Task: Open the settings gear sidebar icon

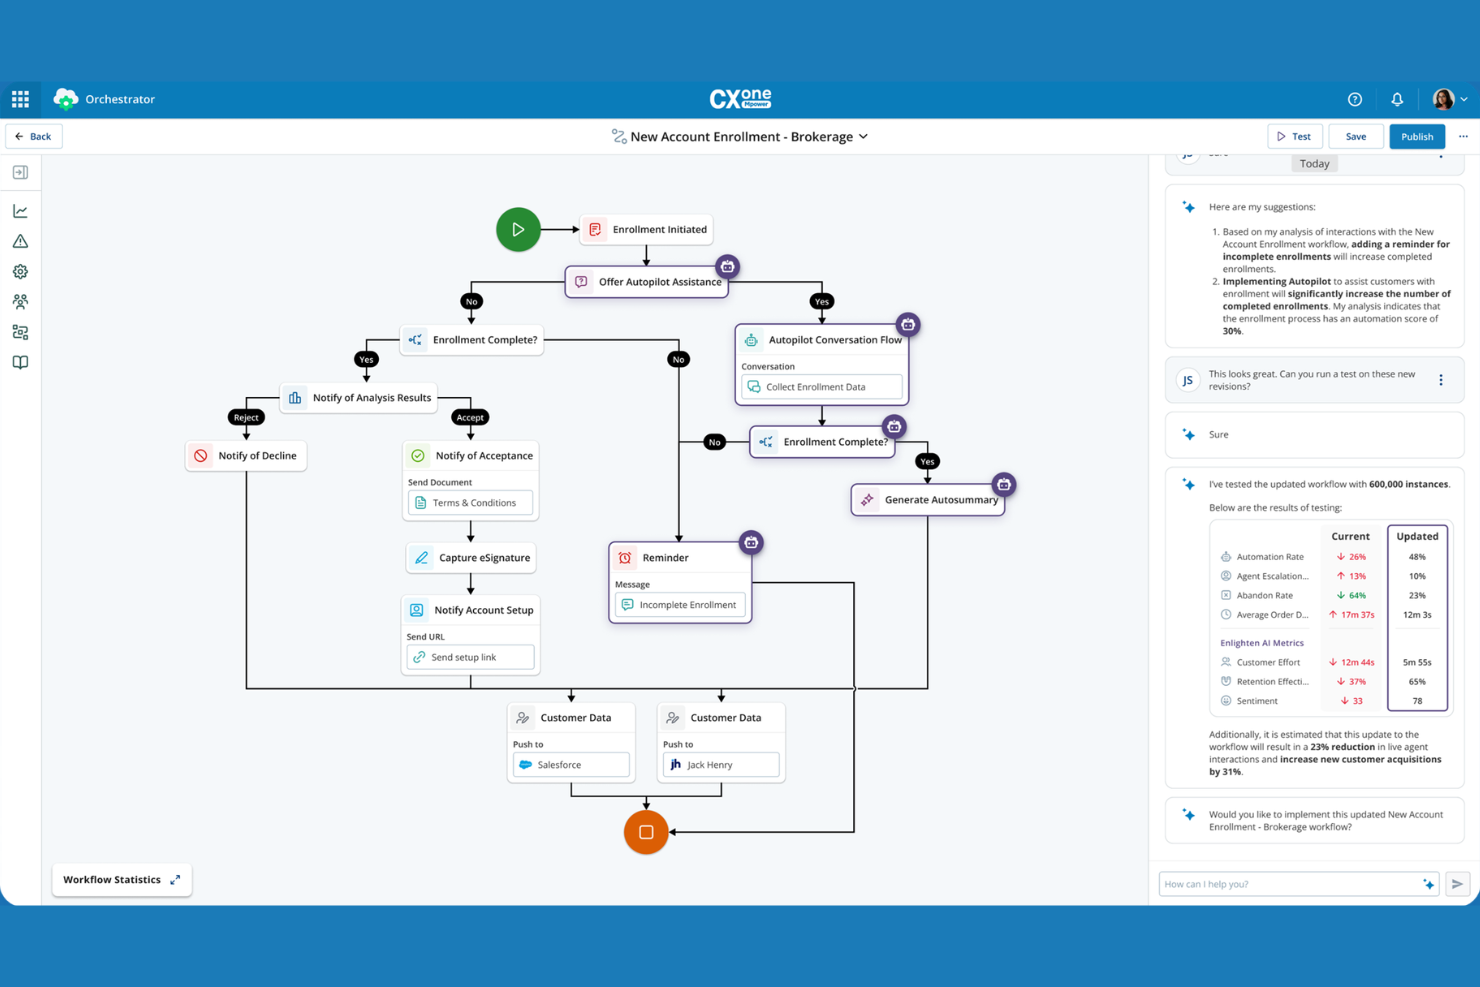Action: tap(20, 271)
